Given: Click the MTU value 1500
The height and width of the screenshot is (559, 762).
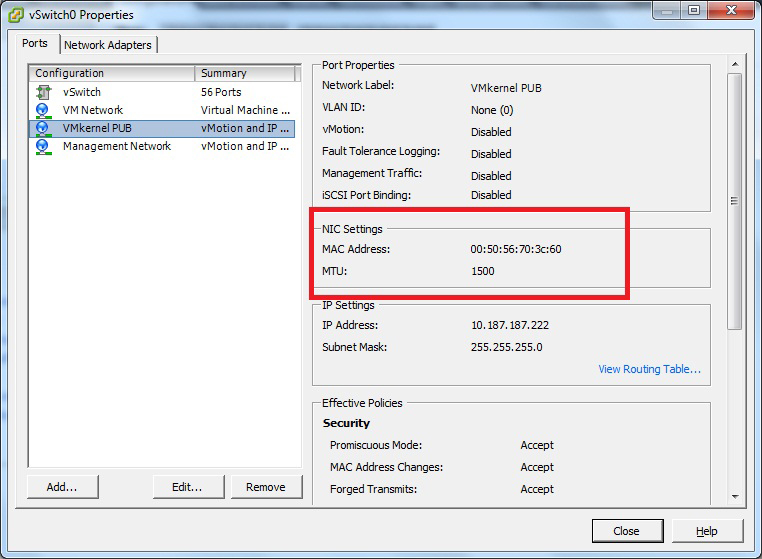Looking at the screenshot, I should click(x=483, y=271).
